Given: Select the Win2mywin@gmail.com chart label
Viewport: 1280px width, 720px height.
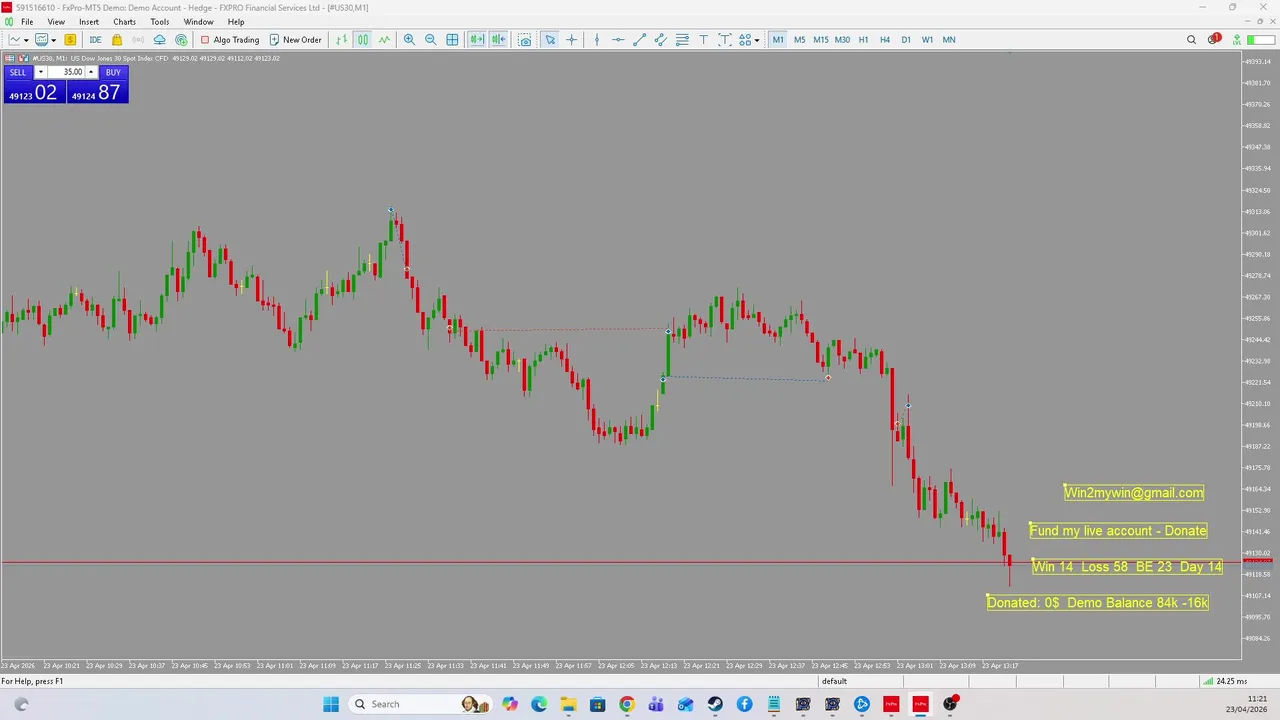Looking at the screenshot, I should 1134,492.
